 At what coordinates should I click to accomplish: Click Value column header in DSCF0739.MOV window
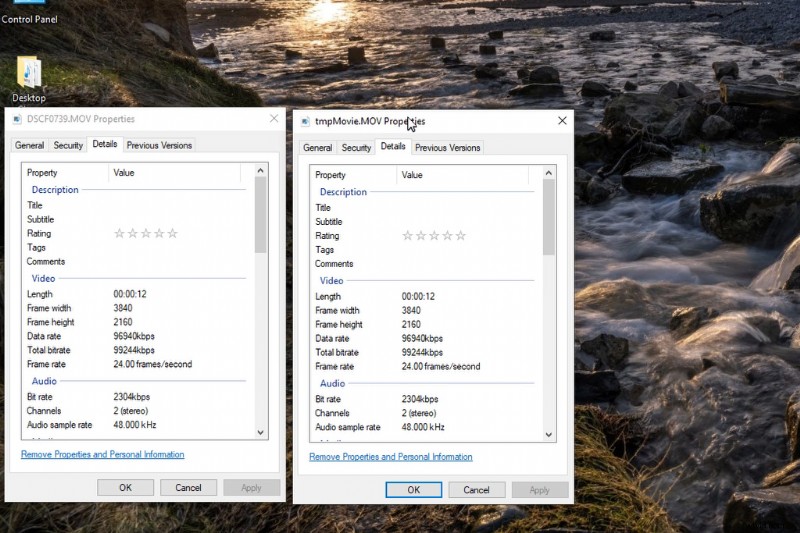174,173
